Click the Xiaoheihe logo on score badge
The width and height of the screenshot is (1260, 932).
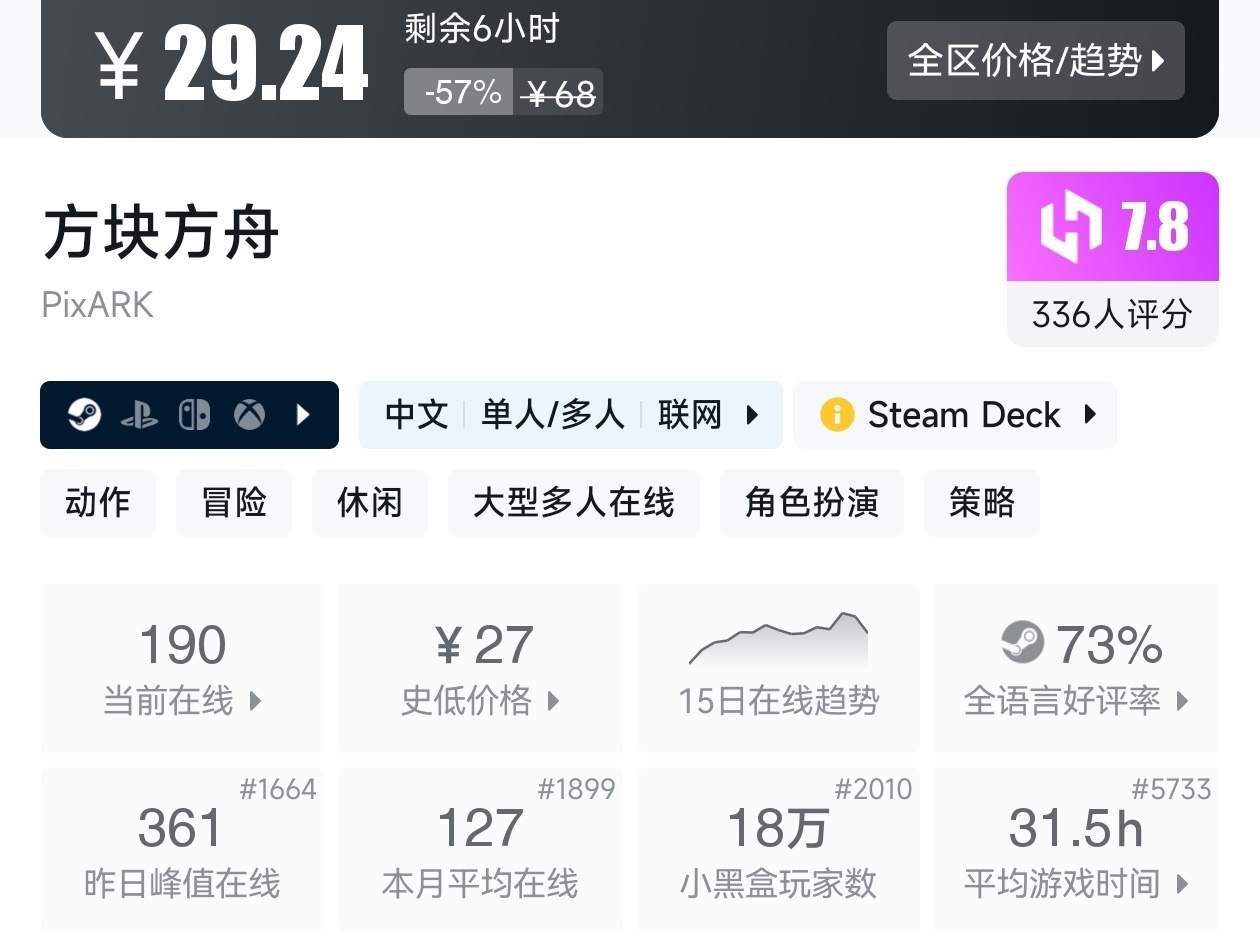[1070, 227]
